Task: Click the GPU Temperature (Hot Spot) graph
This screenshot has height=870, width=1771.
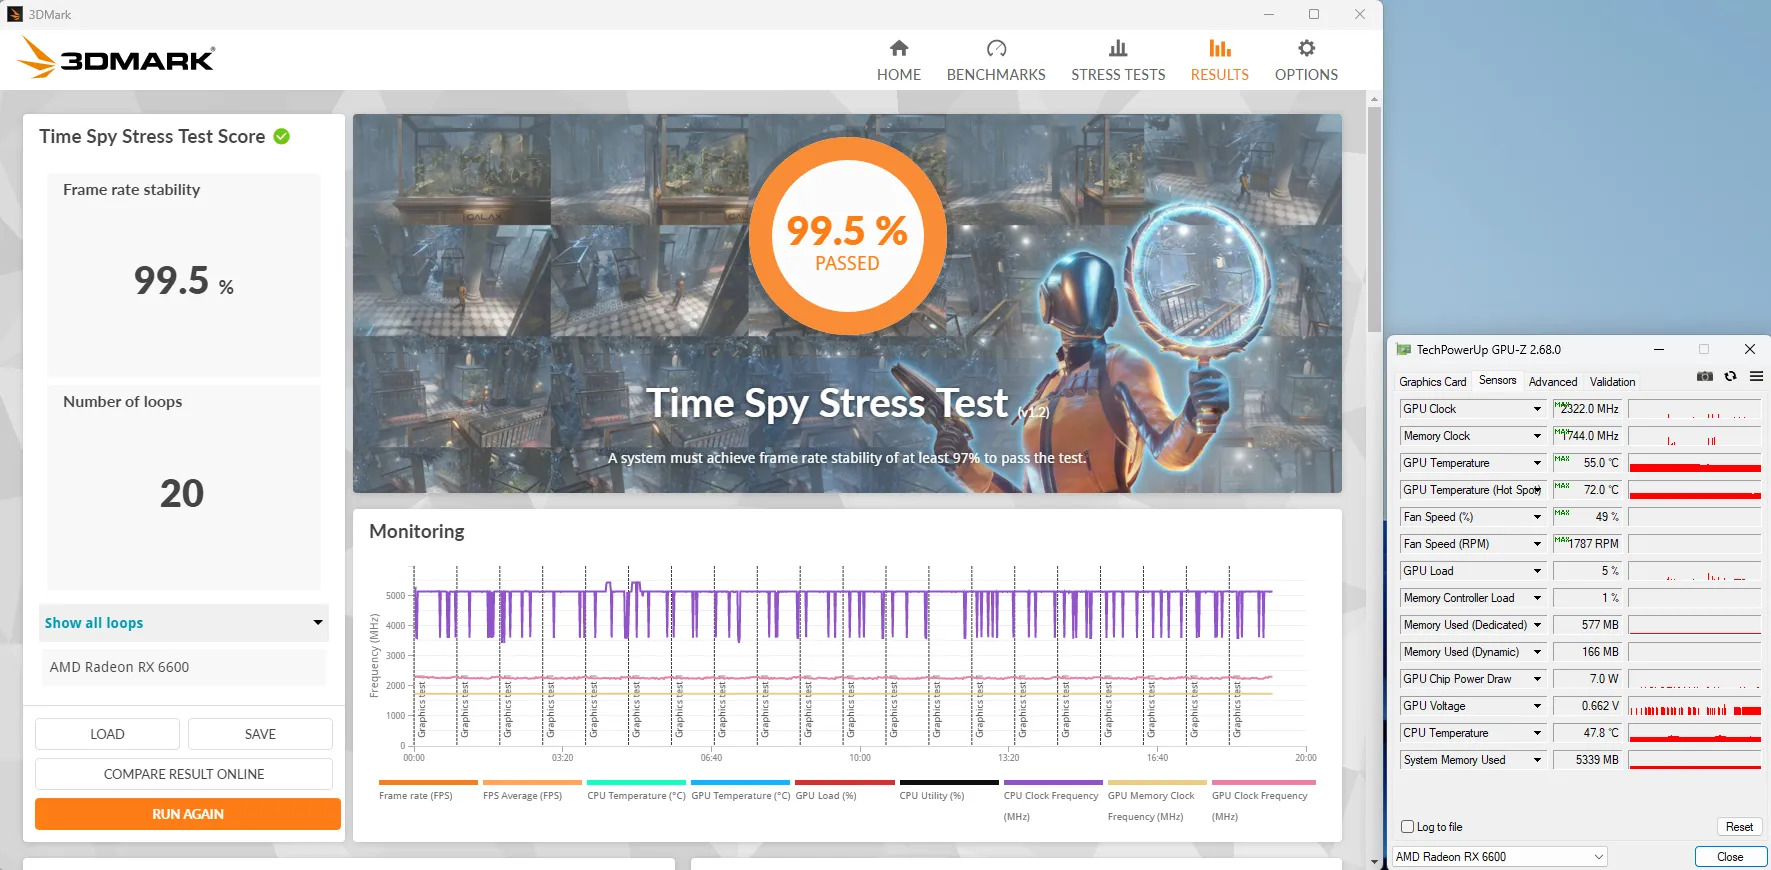Action: pyautogui.click(x=1694, y=490)
